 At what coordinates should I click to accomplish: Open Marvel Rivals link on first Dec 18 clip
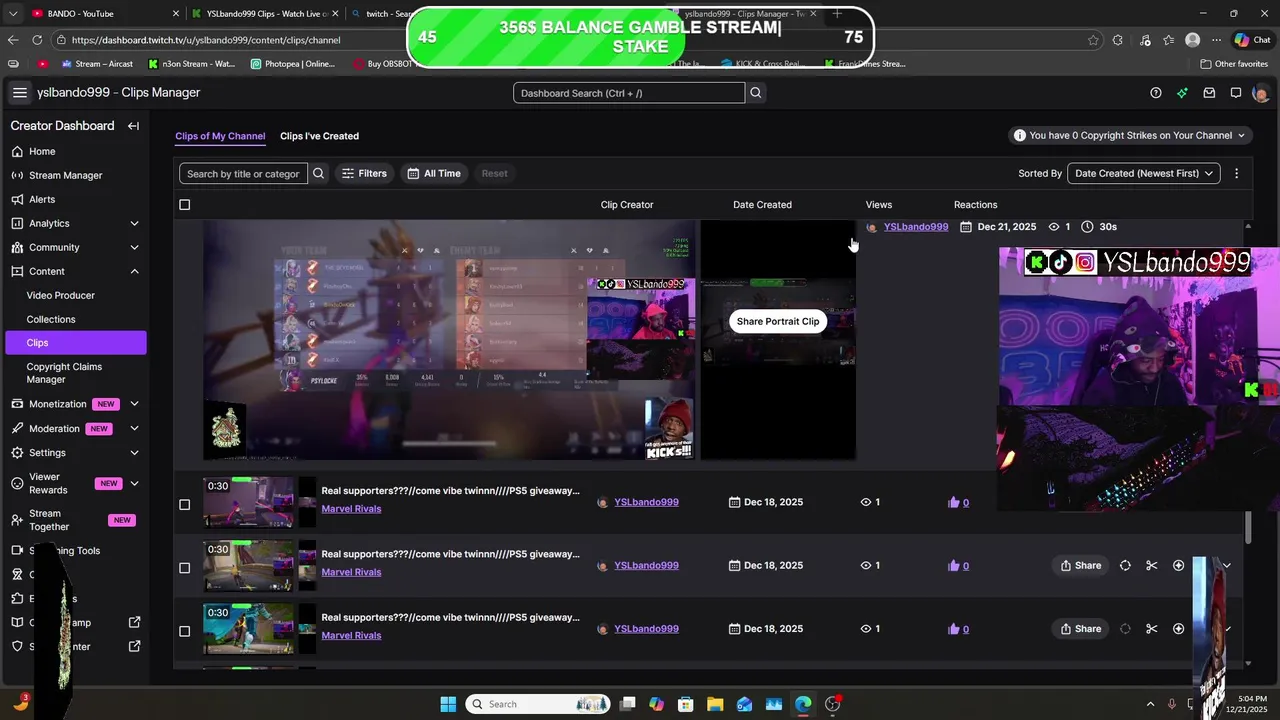click(351, 509)
